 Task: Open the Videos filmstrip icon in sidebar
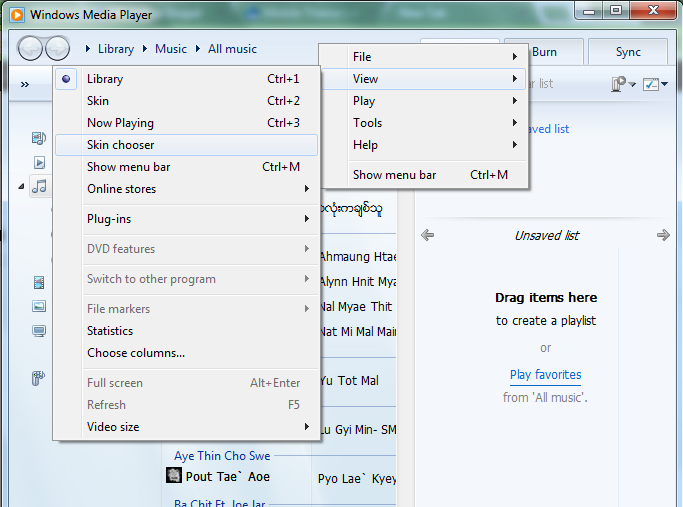[x=39, y=282]
